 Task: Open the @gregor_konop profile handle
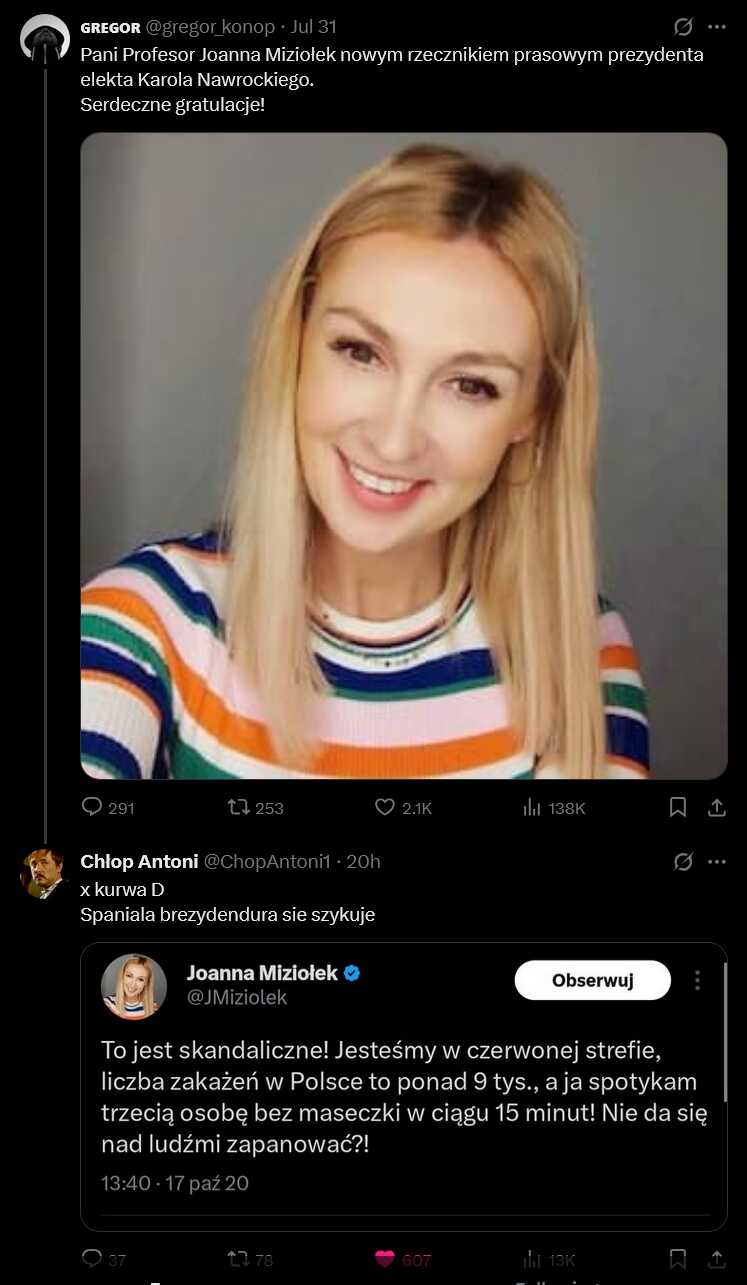210,27
